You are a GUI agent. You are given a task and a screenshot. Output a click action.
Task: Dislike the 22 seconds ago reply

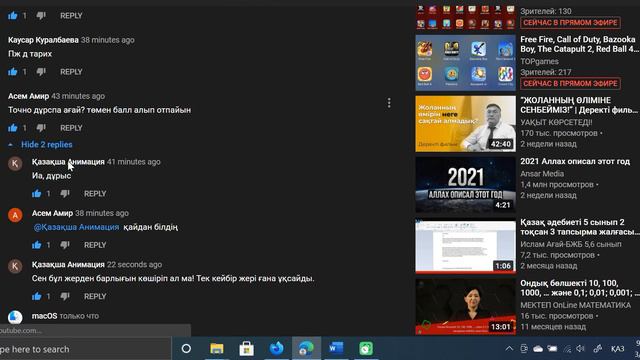[65, 297]
